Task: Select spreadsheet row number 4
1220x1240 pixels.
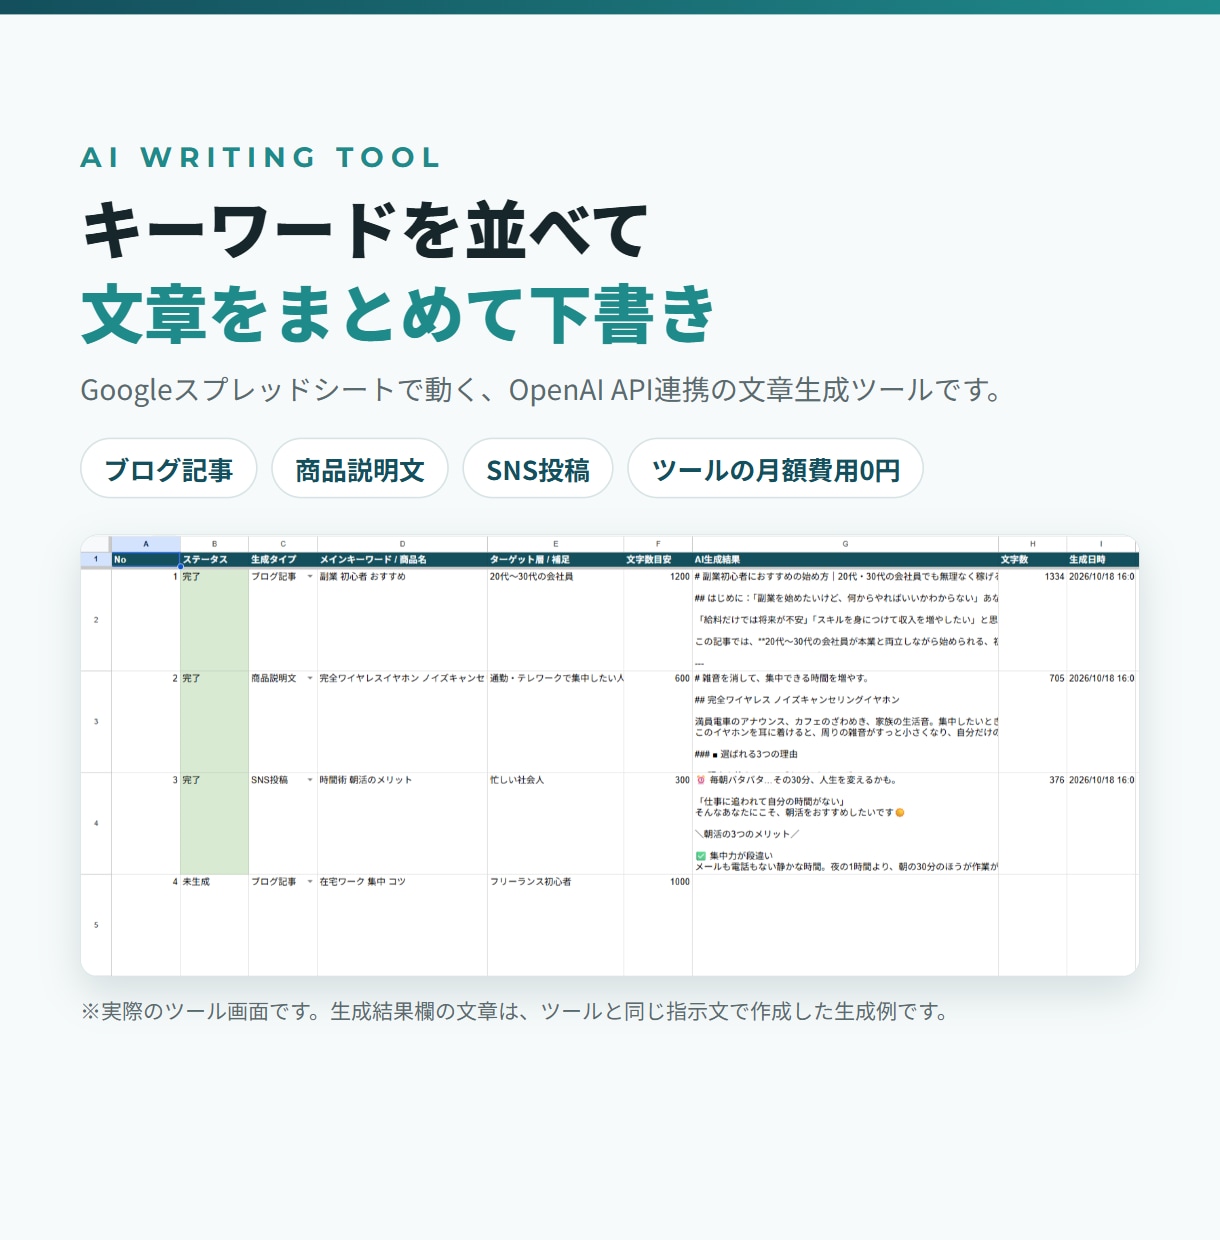Action: [x=96, y=823]
